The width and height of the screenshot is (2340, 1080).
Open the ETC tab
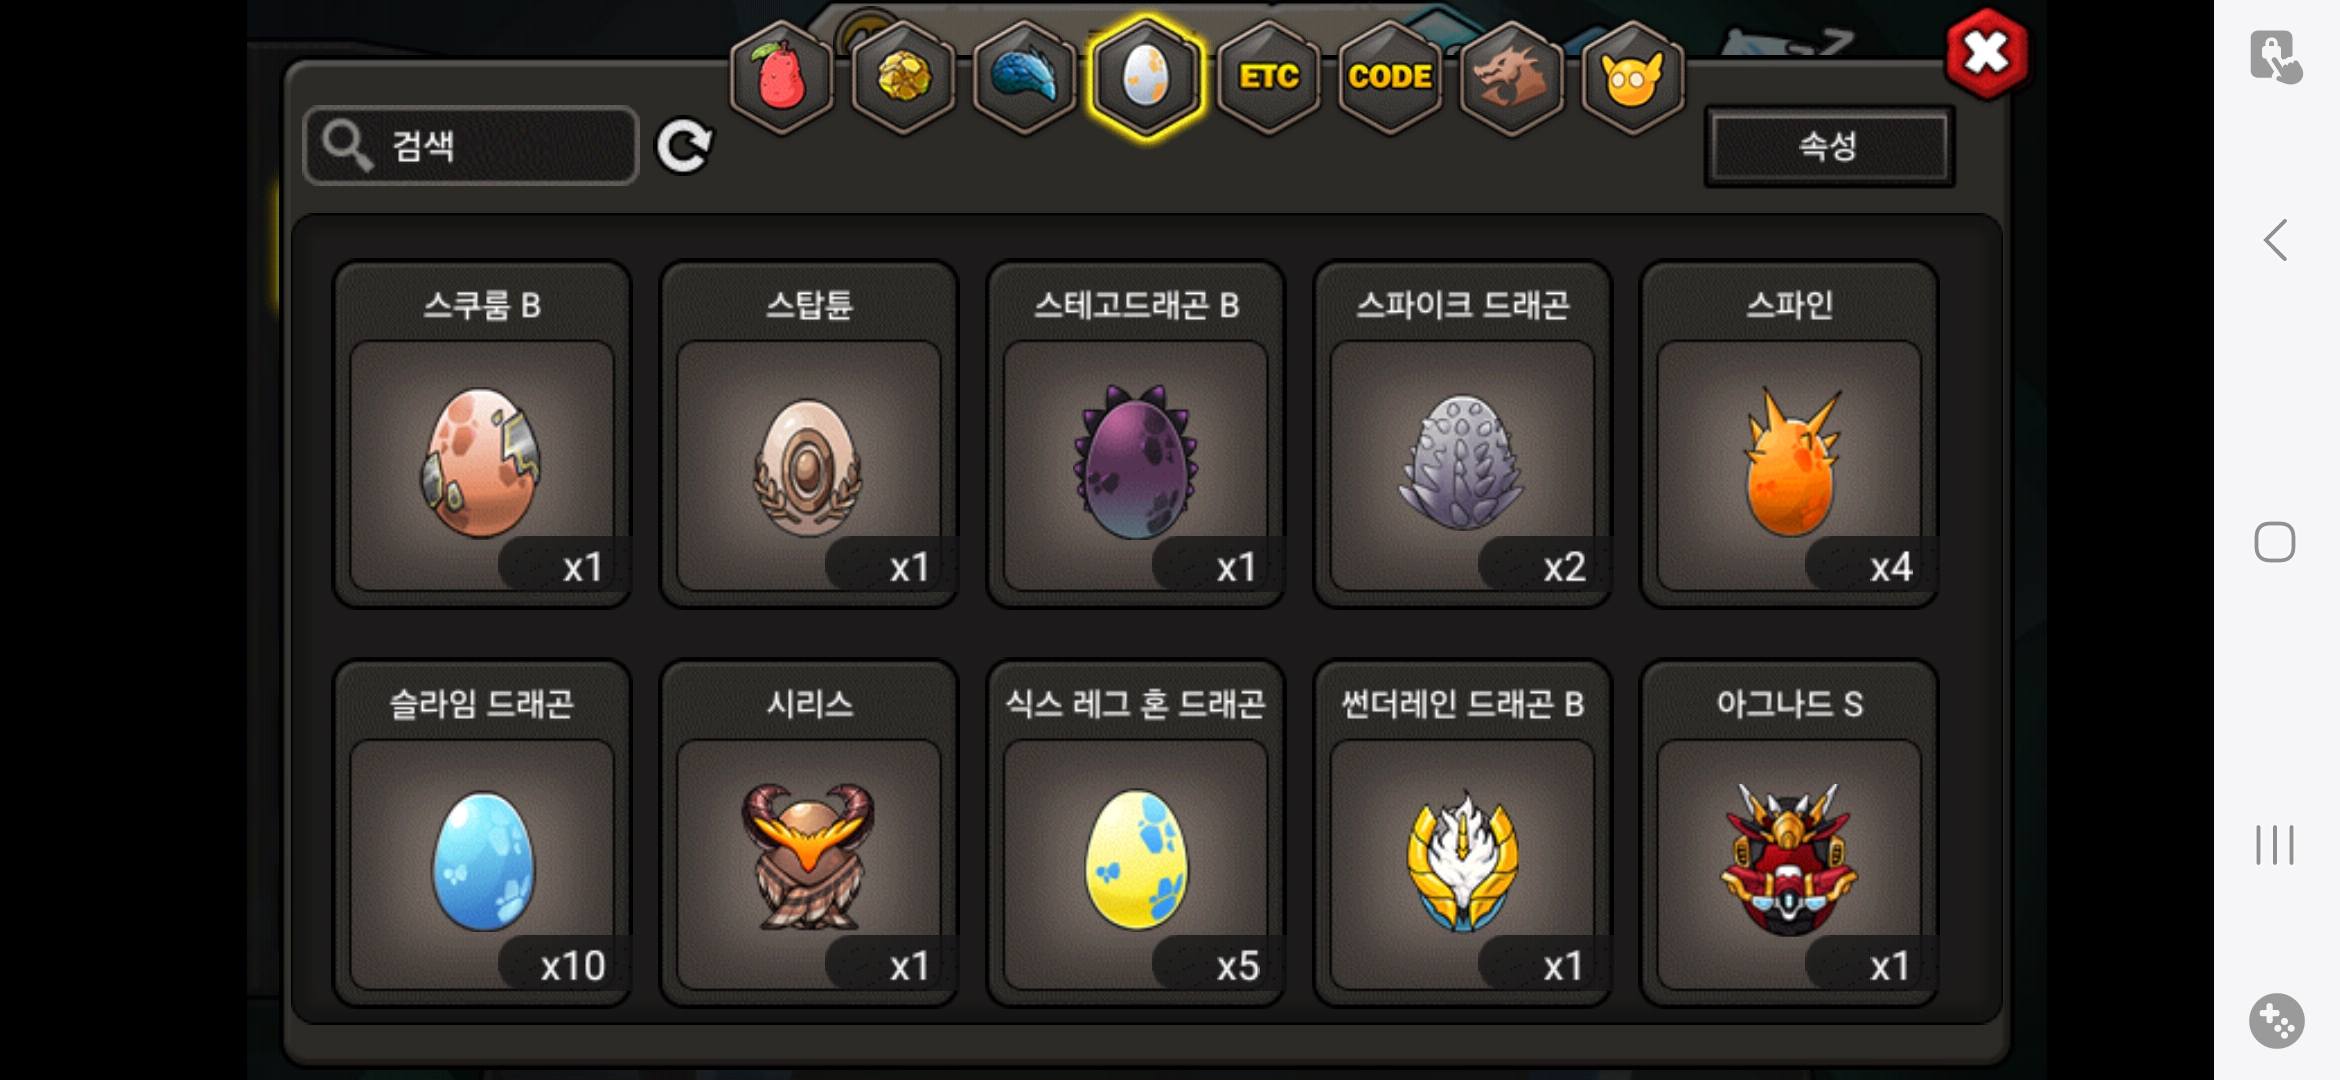[1268, 77]
